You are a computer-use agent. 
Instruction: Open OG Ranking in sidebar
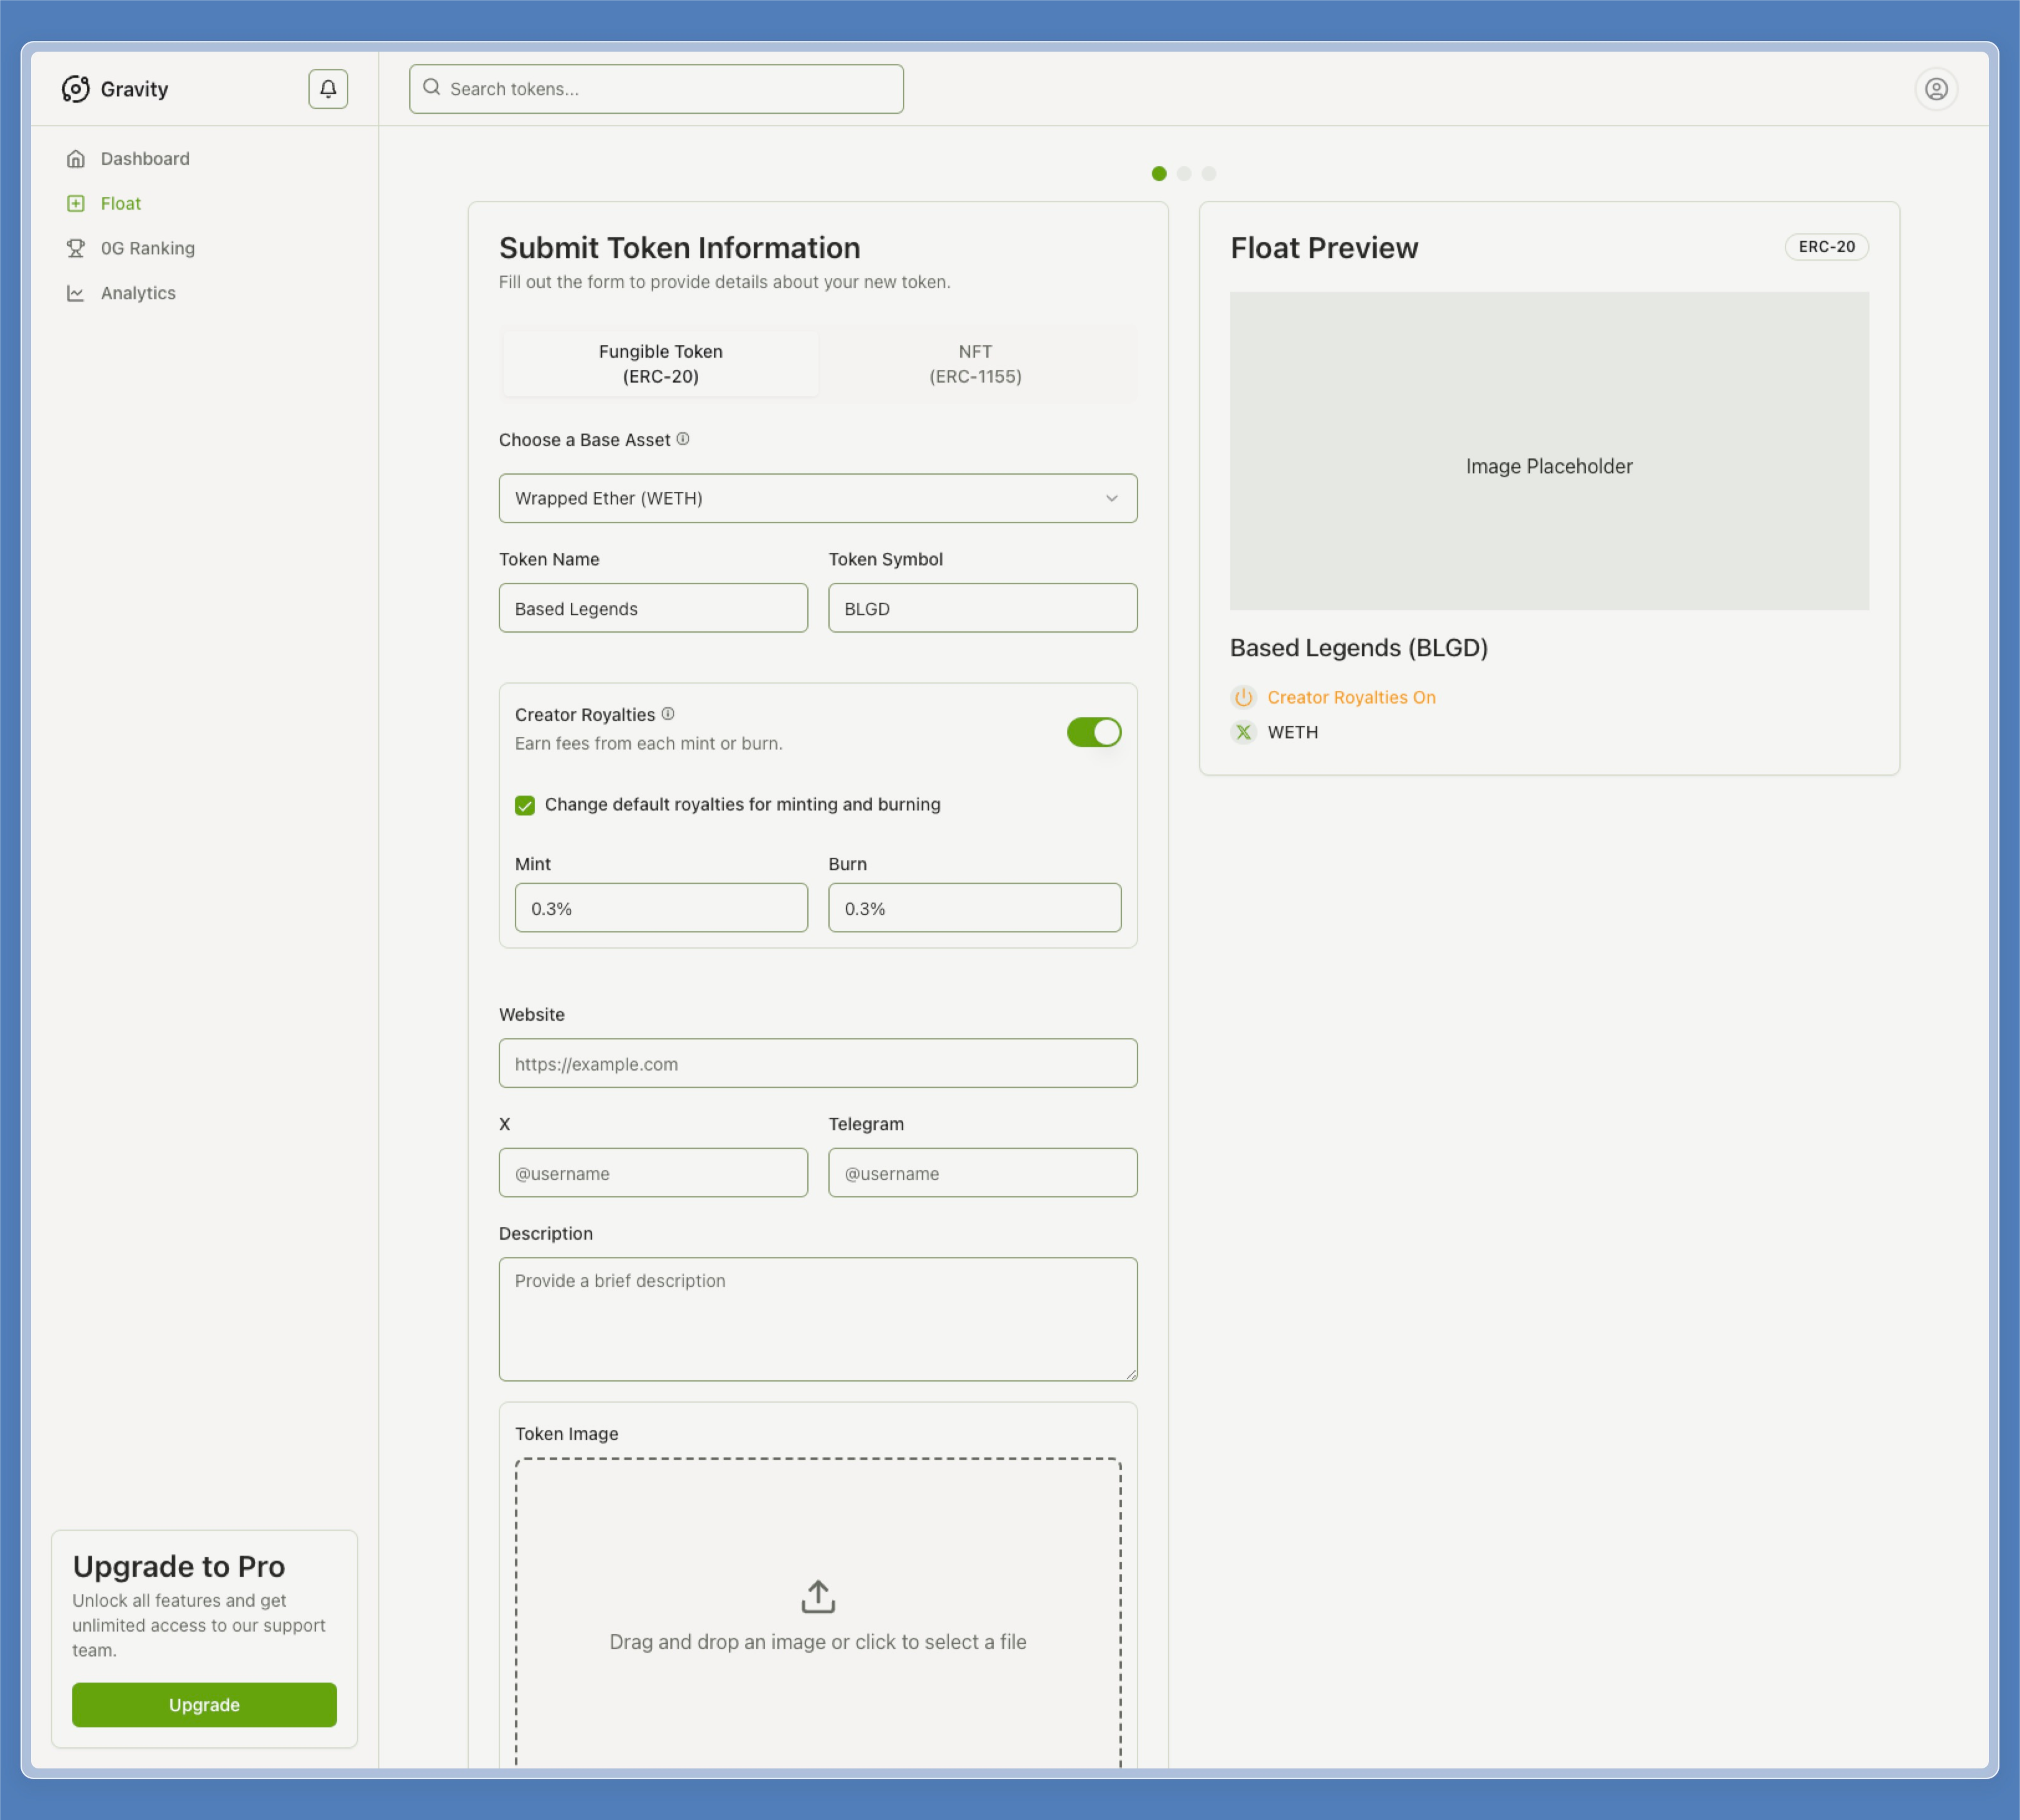click(x=147, y=248)
